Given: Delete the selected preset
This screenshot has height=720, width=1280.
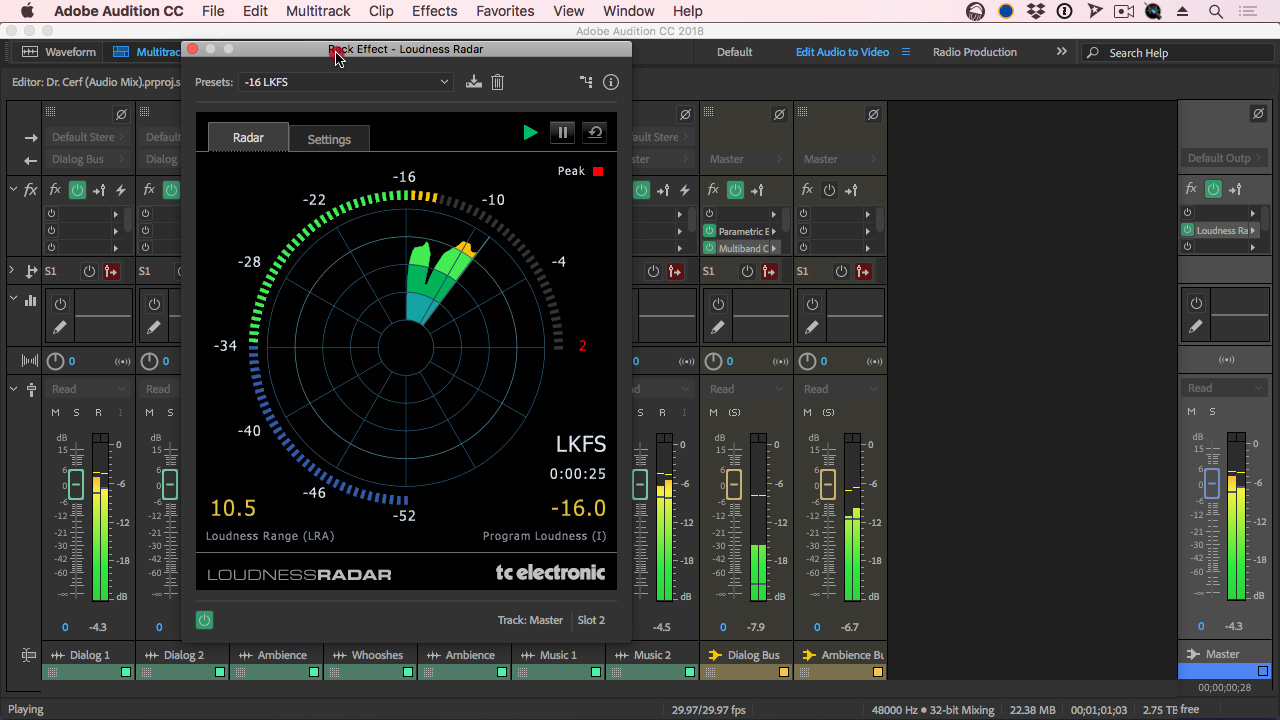Looking at the screenshot, I should pos(497,82).
